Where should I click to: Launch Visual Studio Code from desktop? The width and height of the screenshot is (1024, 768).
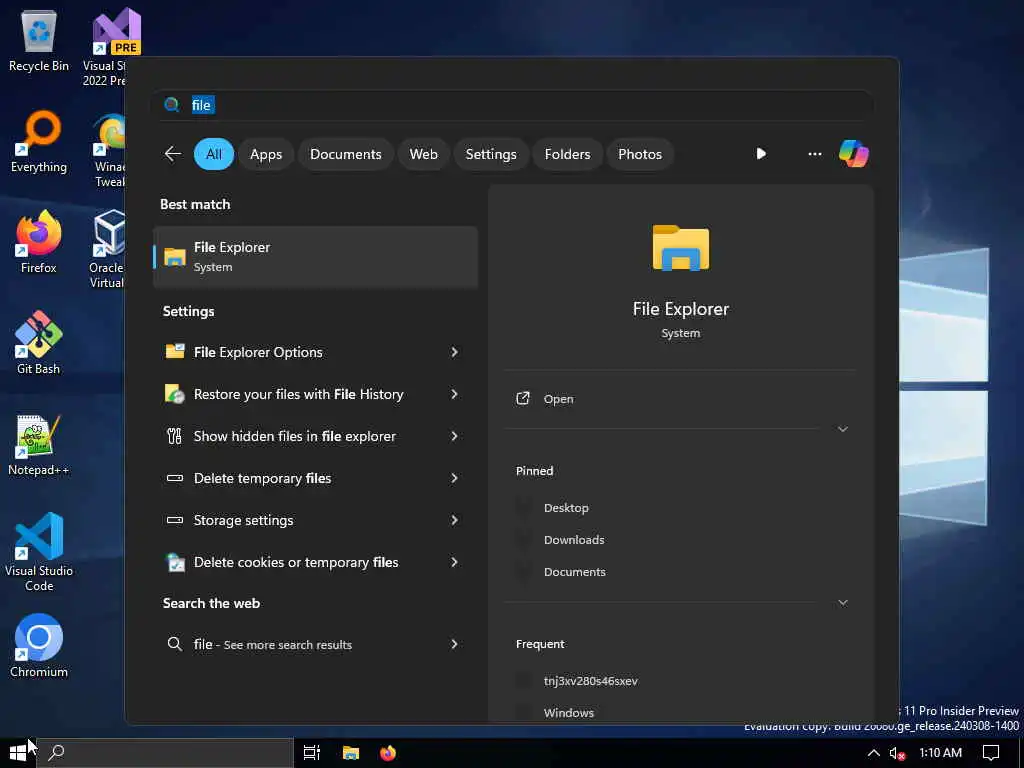point(39,552)
